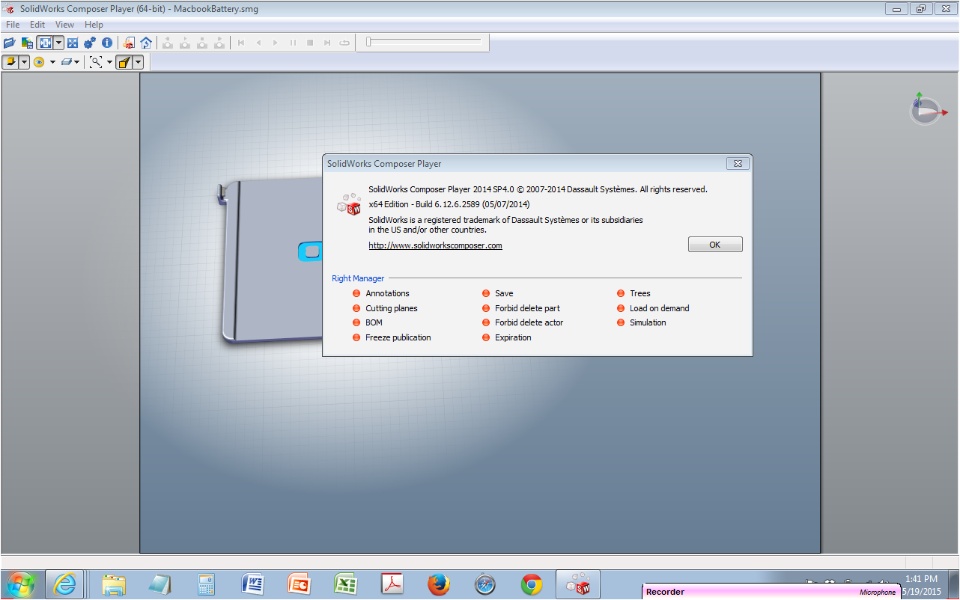
Task: Click the battery model in the viewport
Action: click(271, 260)
